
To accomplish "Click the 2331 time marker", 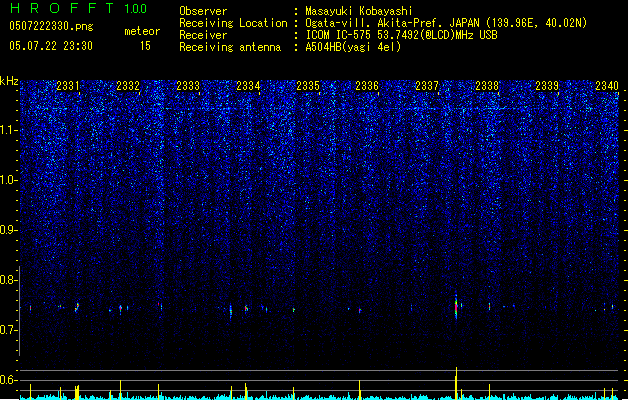I will coord(68,85).
